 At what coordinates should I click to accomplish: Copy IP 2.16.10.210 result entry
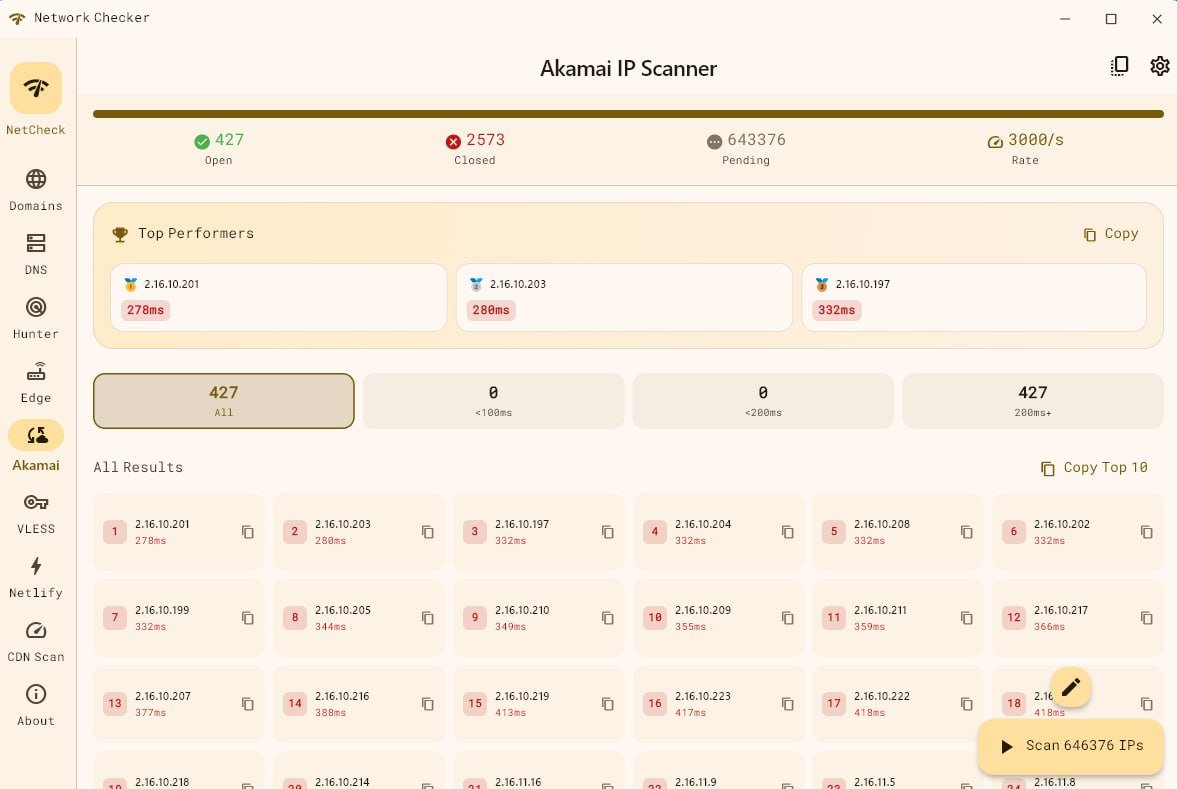pyautogui.click(x=608, y=618)
